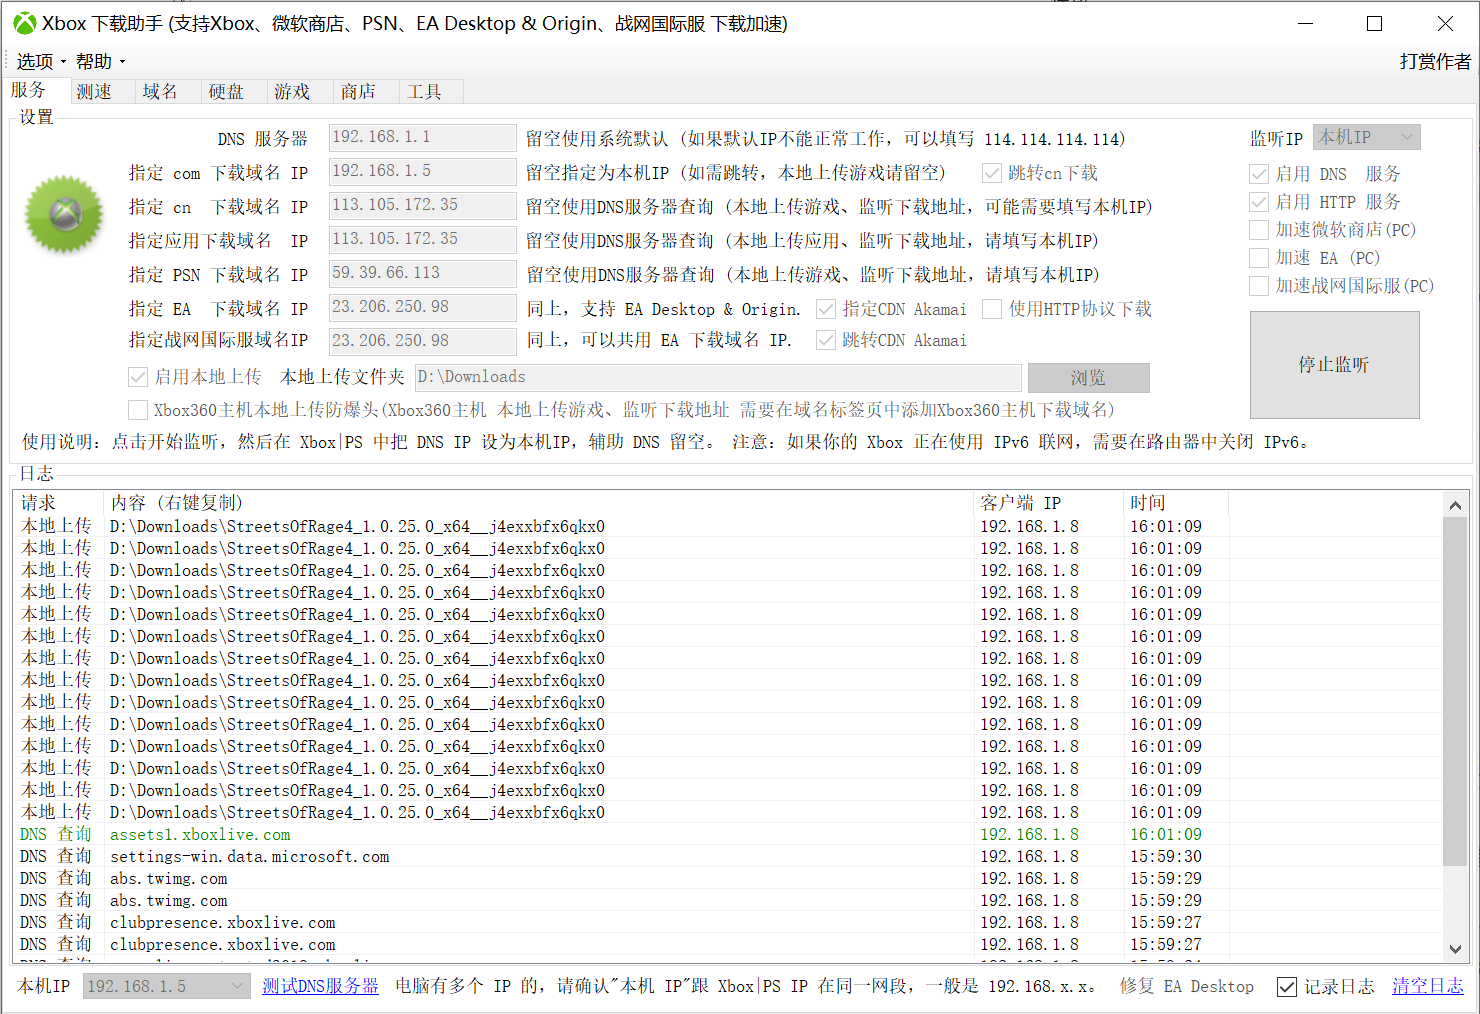Open the 监听IP dropdown

point(1366,137)
